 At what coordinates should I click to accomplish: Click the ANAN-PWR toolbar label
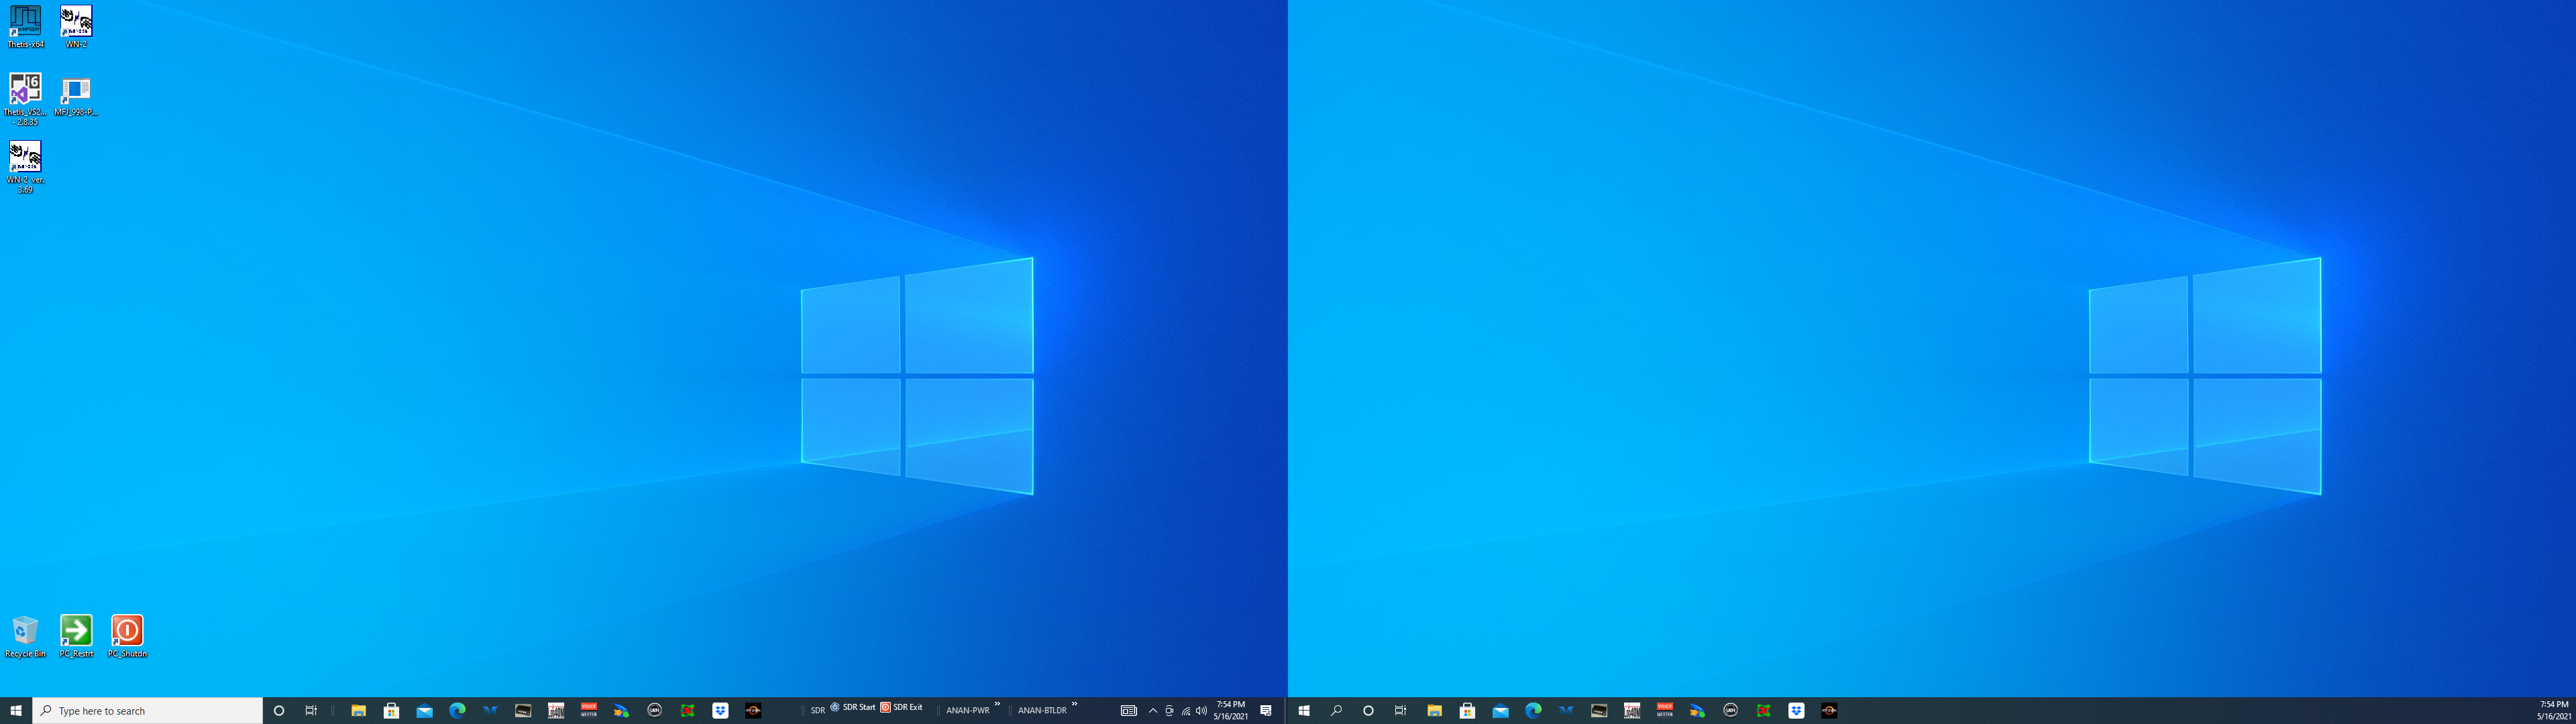tap(967, 710)
